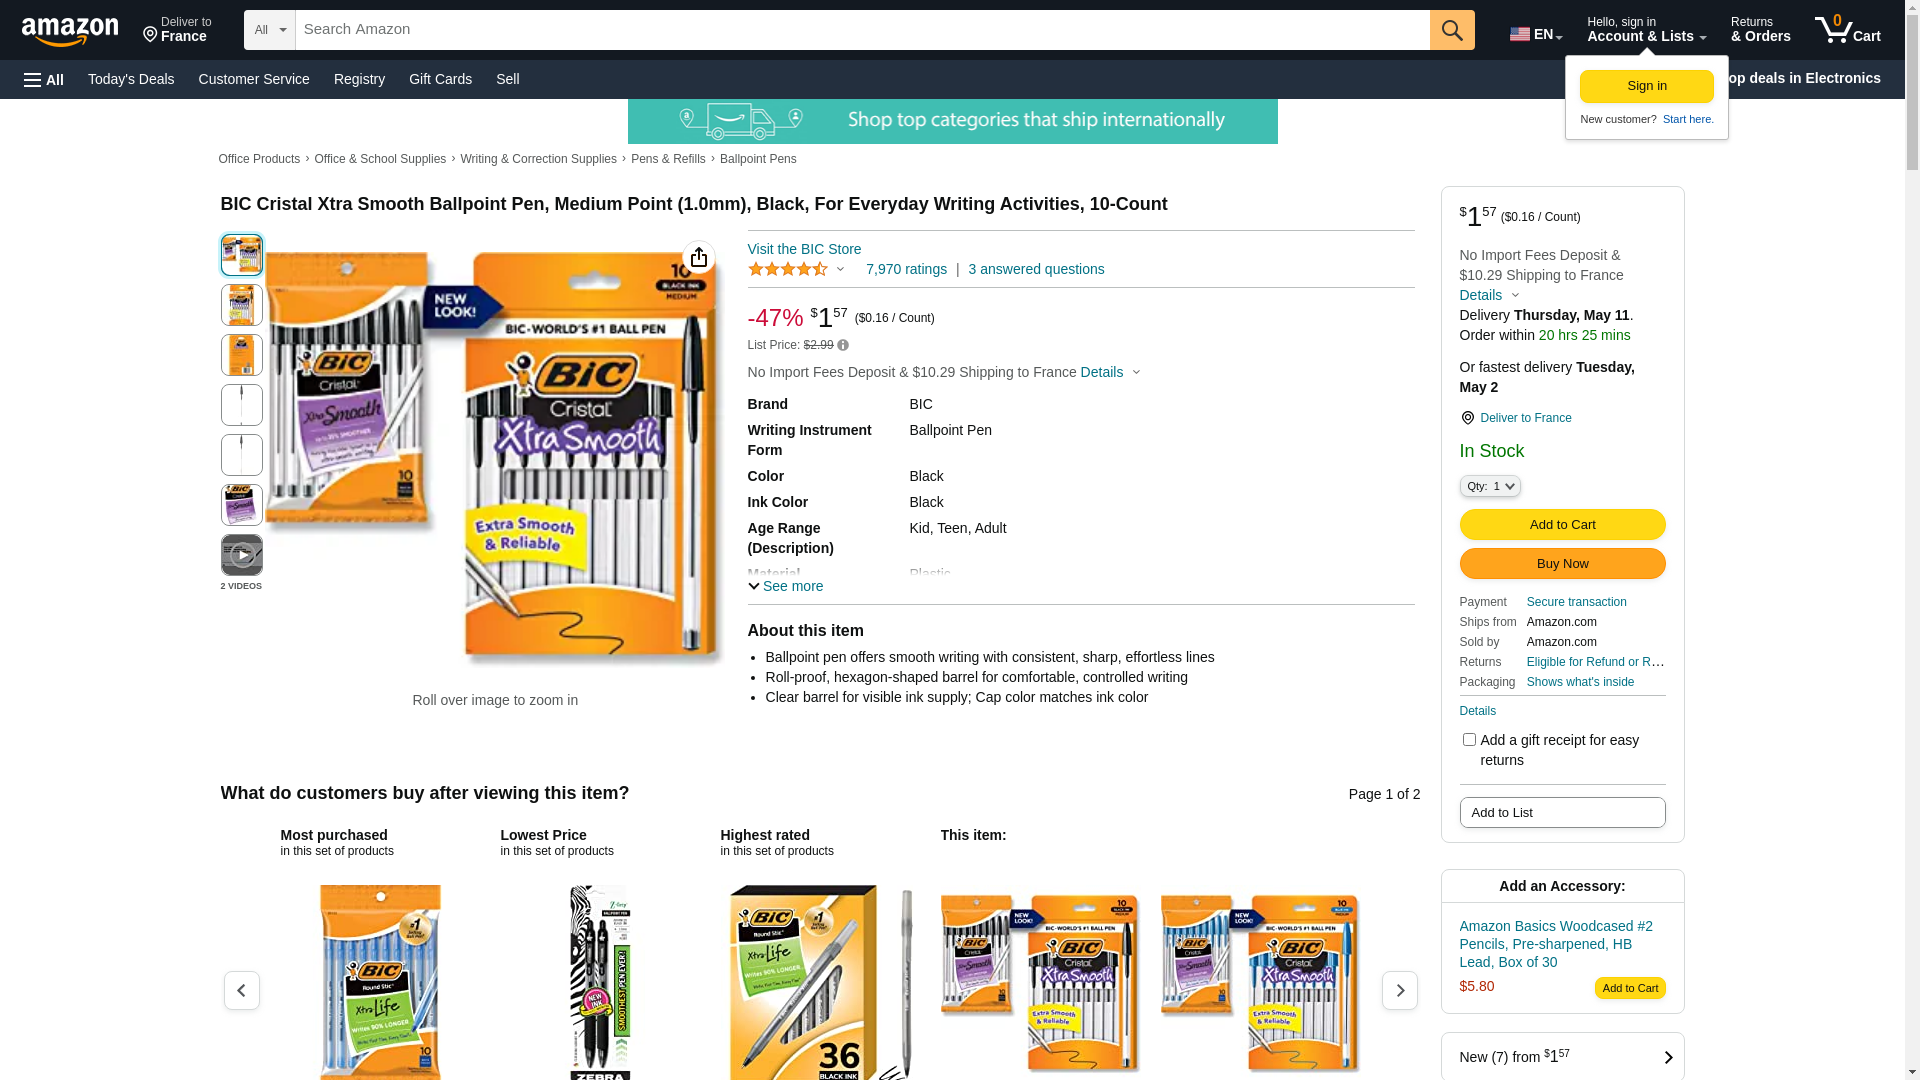Open the EN language selector

coord(1536,34)
